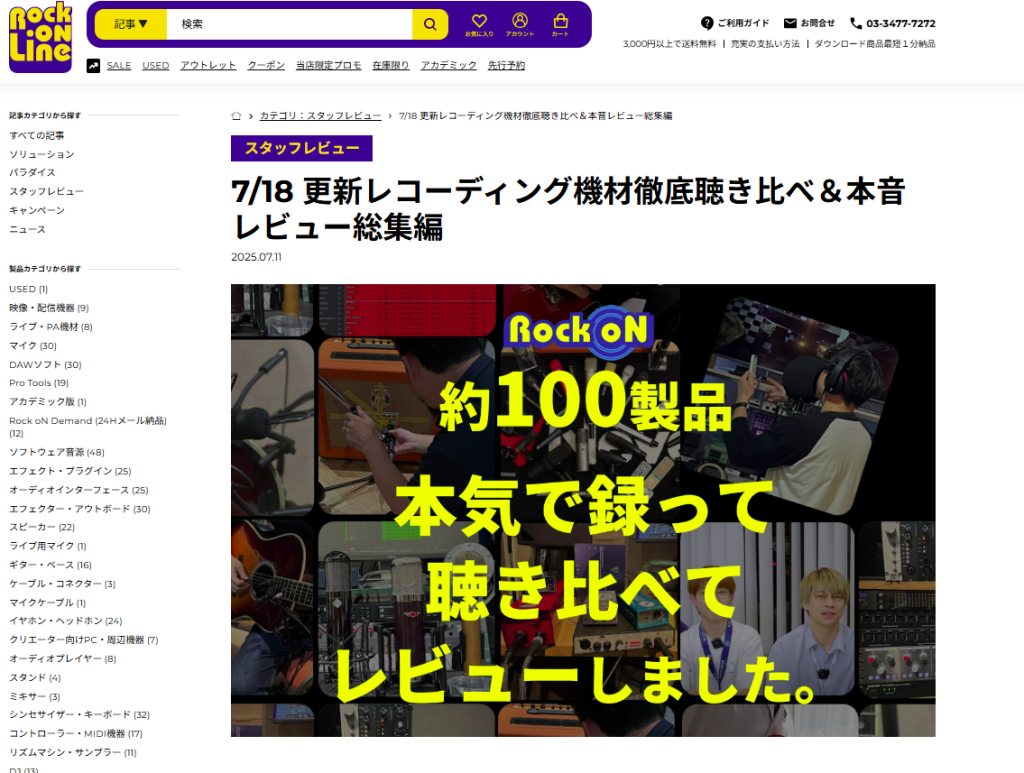This screenshot has width=1024, height=773.
Task: Open ライブ・PA機材 (8) category
Action: click(x=51, y=326)
